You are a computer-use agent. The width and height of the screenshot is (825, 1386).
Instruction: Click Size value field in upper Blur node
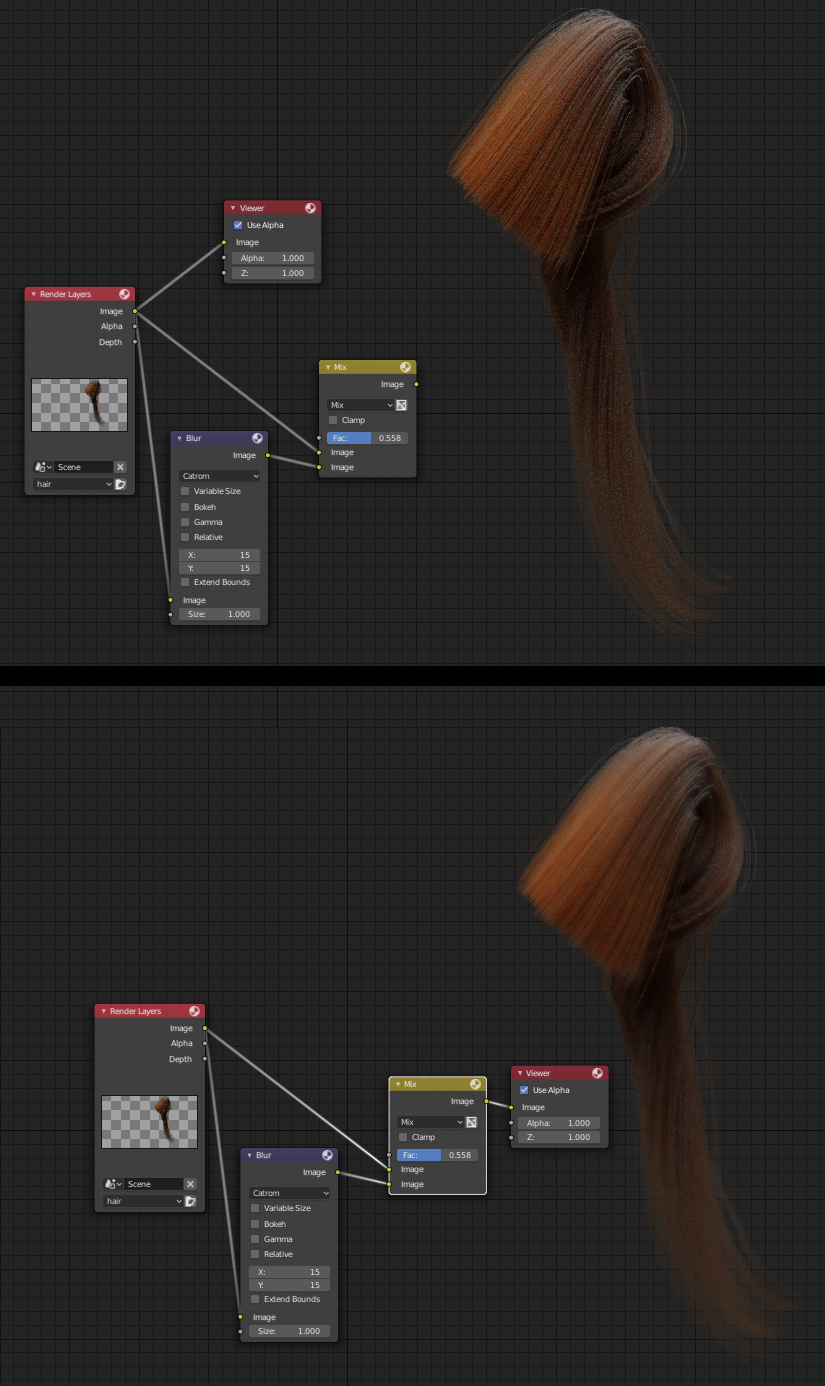219,614
